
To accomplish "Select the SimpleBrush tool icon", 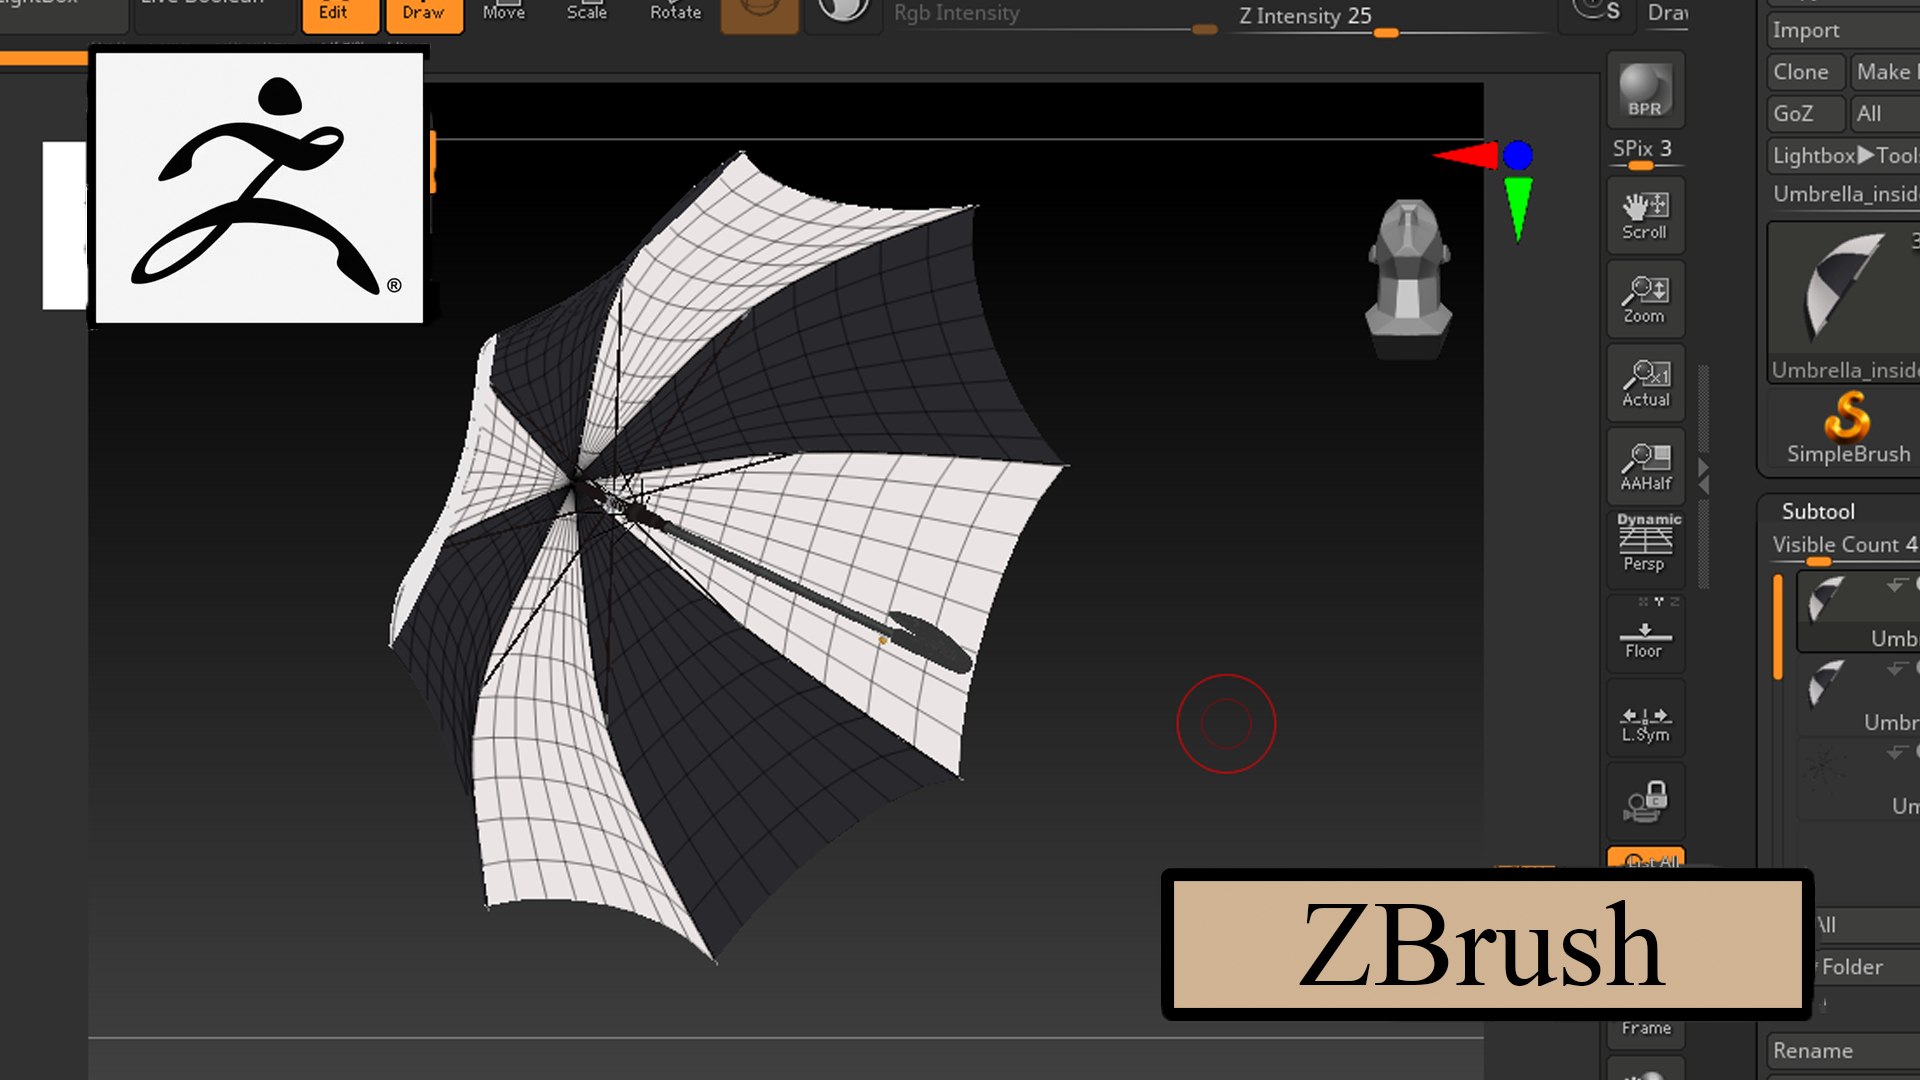I will (1846, 430).
